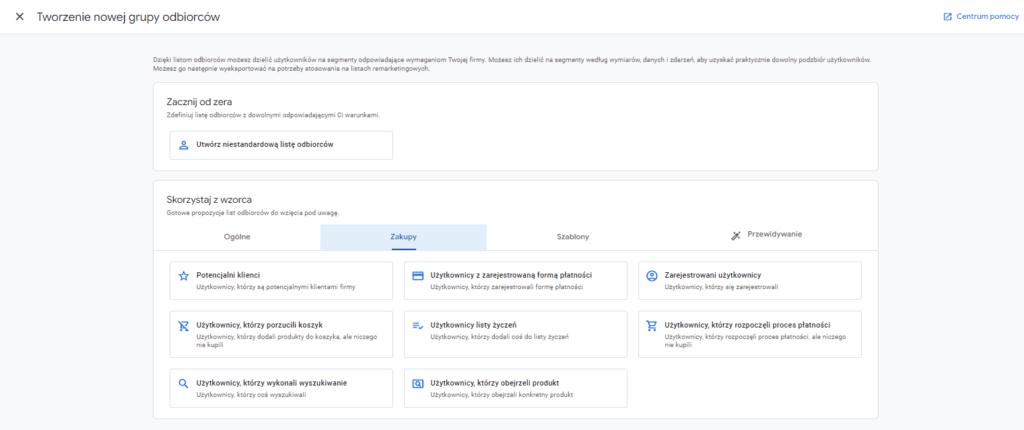The image size is (1024, 430).
Task: Pick the Zarejestrowani użytkownicy template
Action: [x=750, y=280]
